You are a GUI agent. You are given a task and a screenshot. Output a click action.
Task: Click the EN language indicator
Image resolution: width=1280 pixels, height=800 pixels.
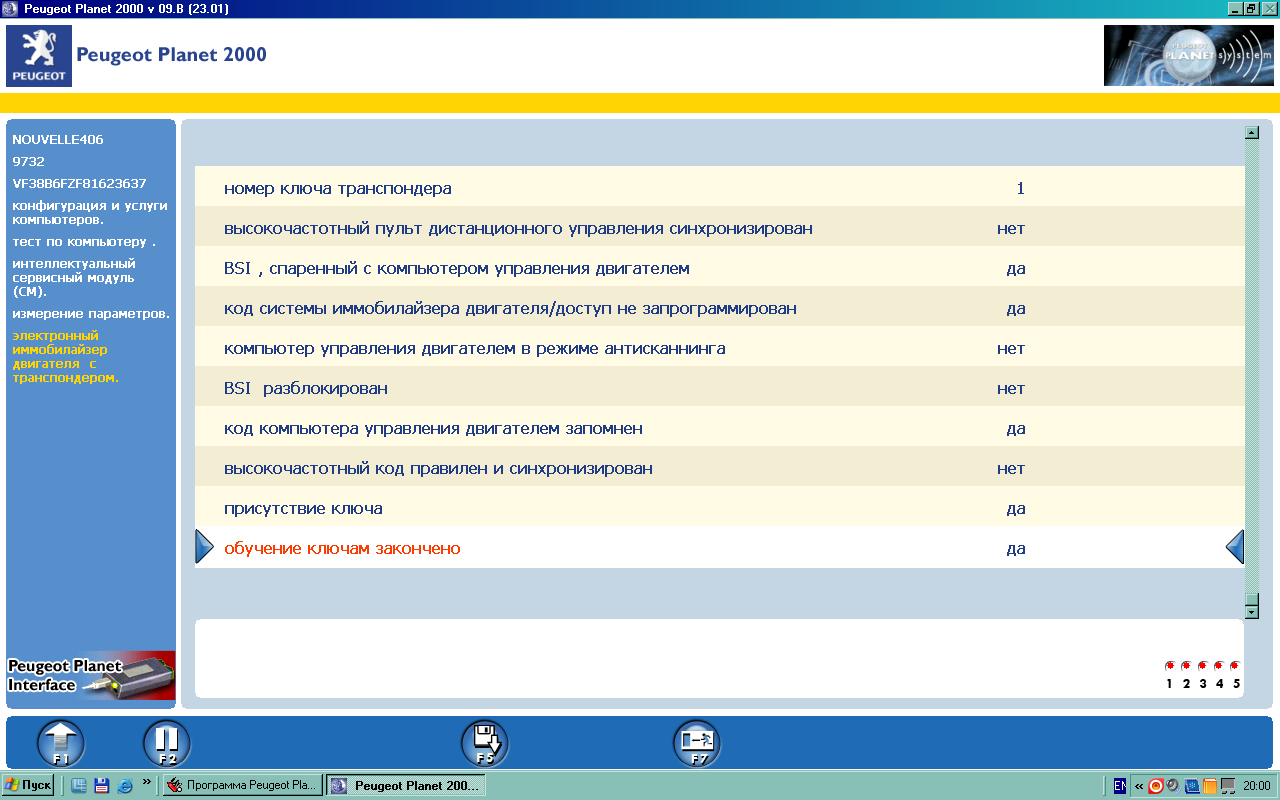coord(1120,785)
